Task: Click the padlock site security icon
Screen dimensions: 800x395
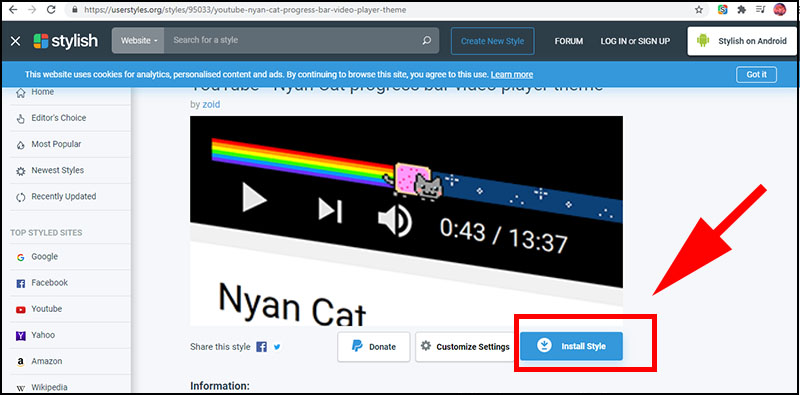Action: (x=76, y=10)
